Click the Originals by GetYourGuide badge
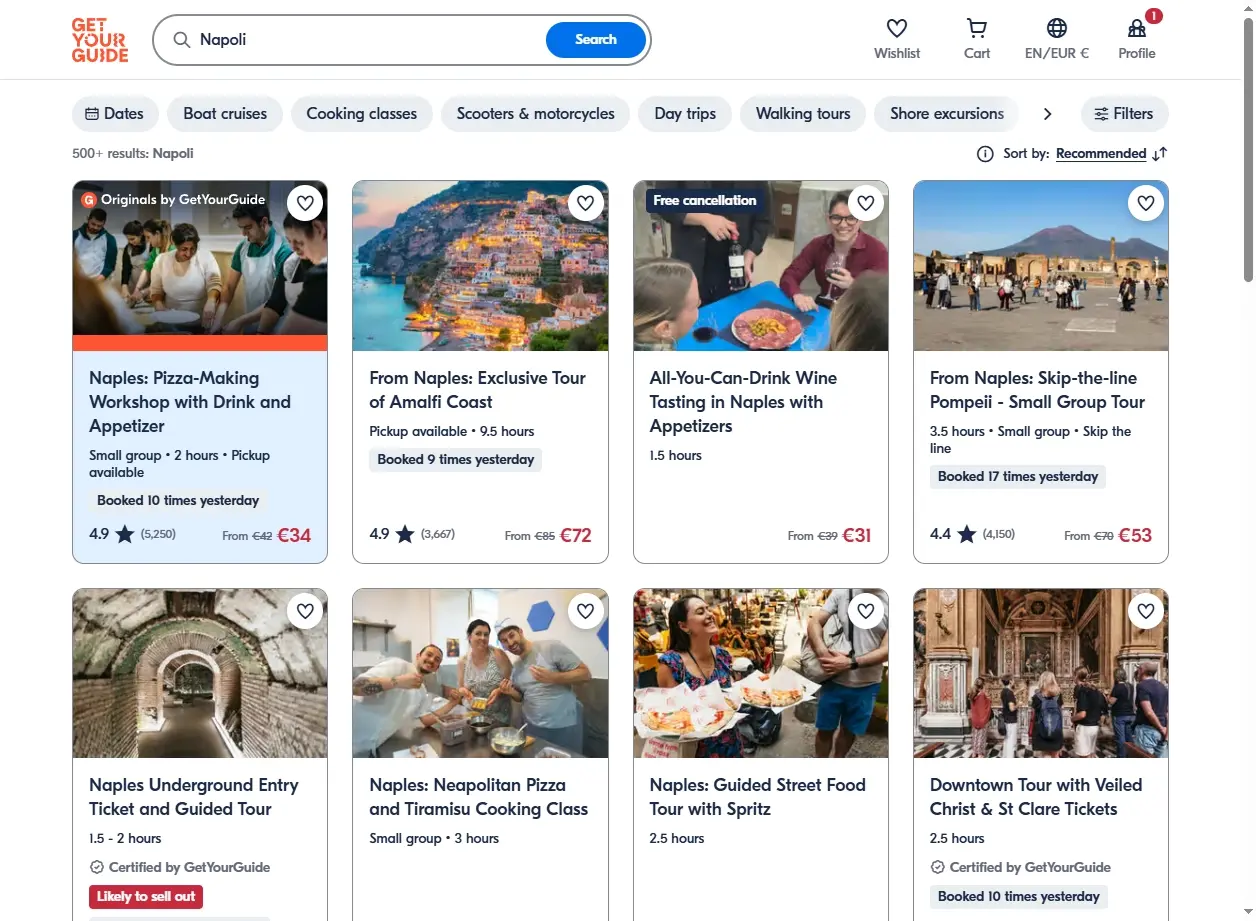Viewport: 1256px width, 921px height. point(173,199)
